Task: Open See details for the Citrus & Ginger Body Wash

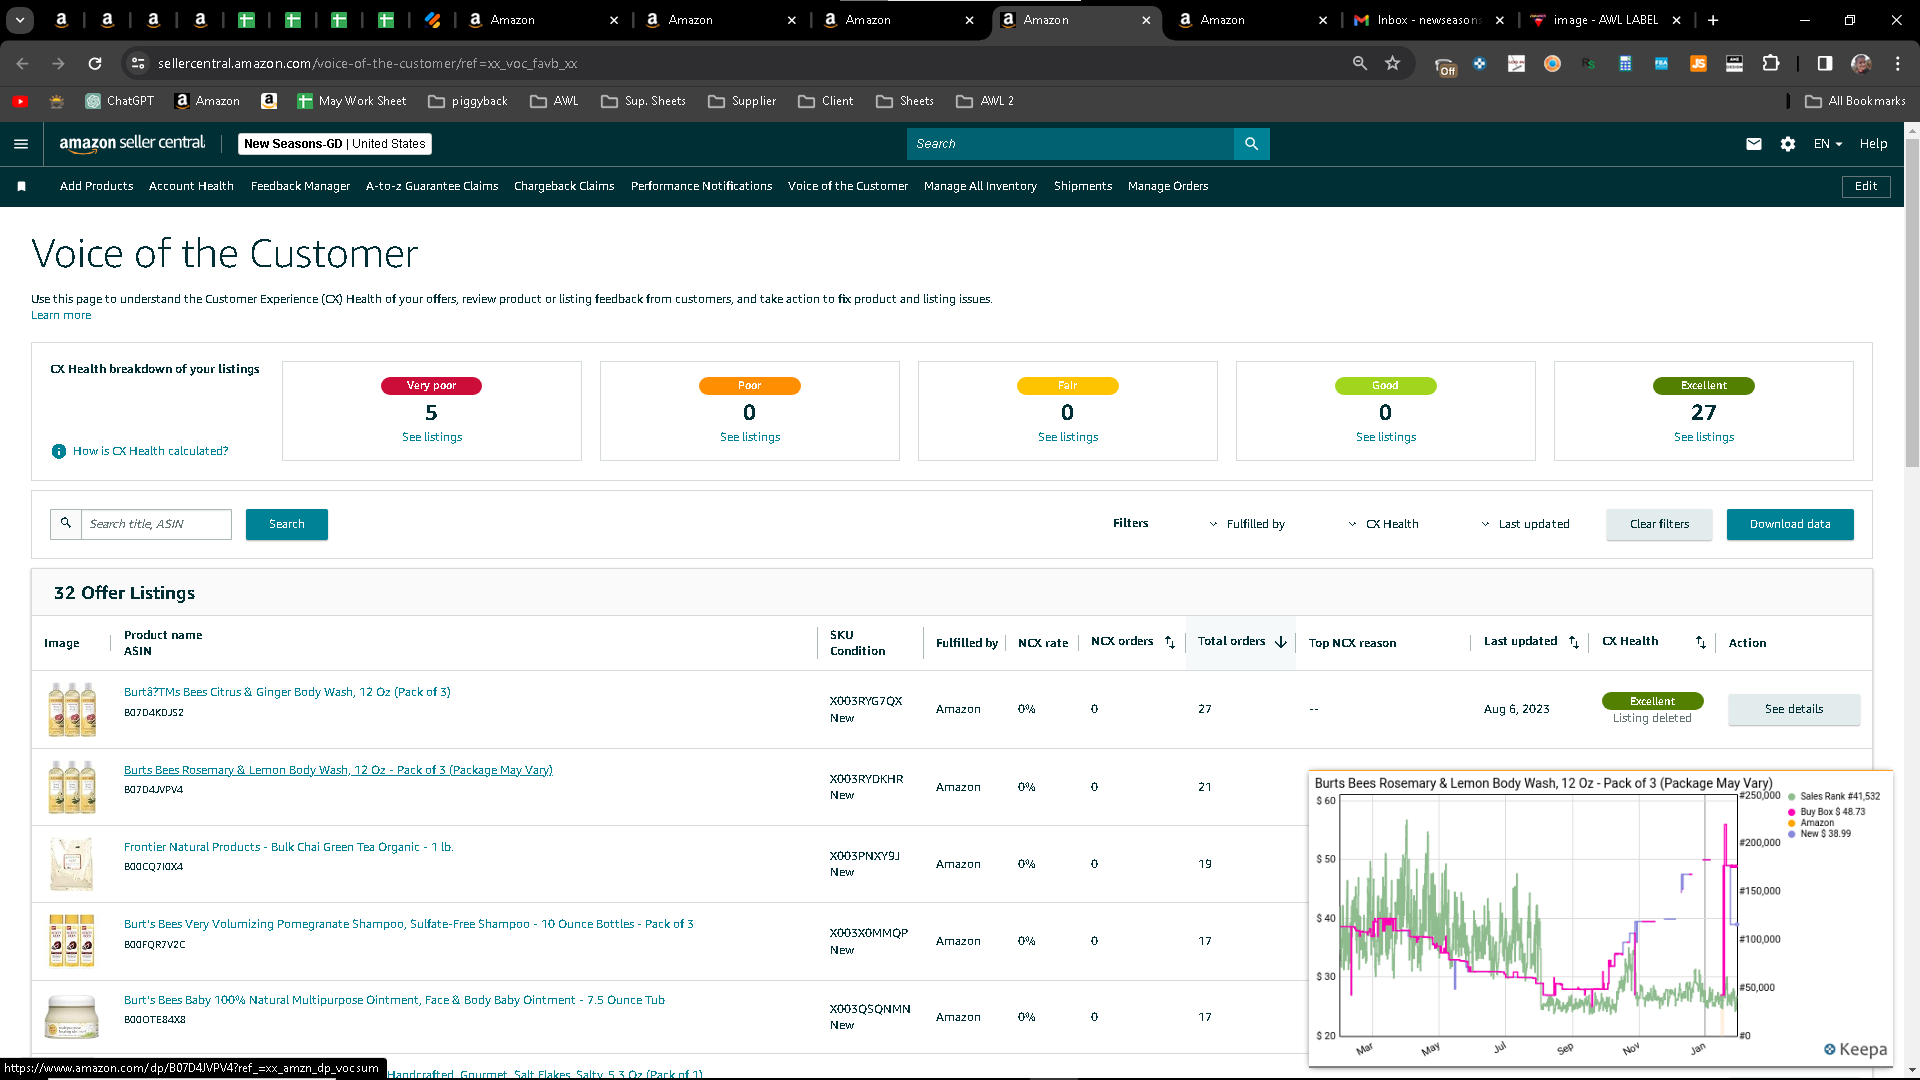Action: coord(1794,709)
